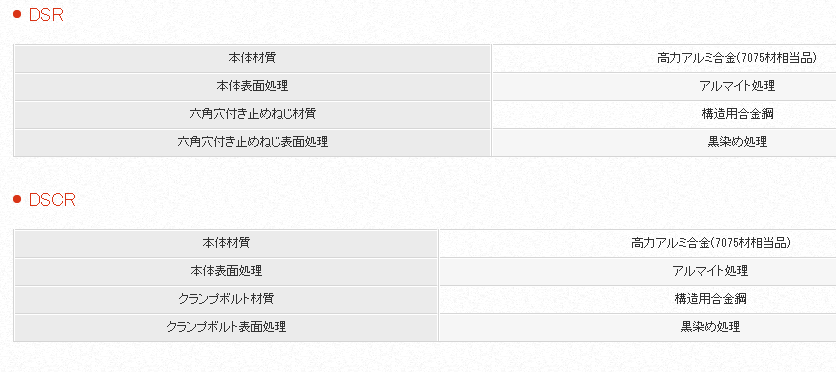This screenshot has height=372, width=836.
Task: Select the 本体材質 label in DSCR table
Action: coord(226,244)
